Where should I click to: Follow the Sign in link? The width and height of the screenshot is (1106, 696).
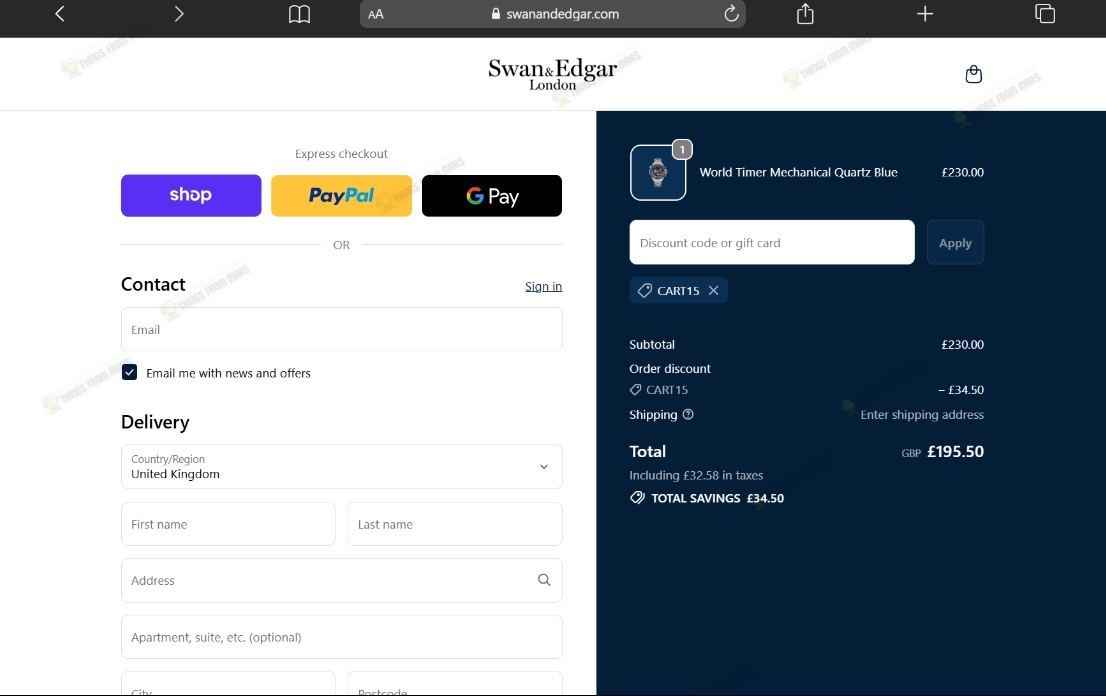click(543, 286)
